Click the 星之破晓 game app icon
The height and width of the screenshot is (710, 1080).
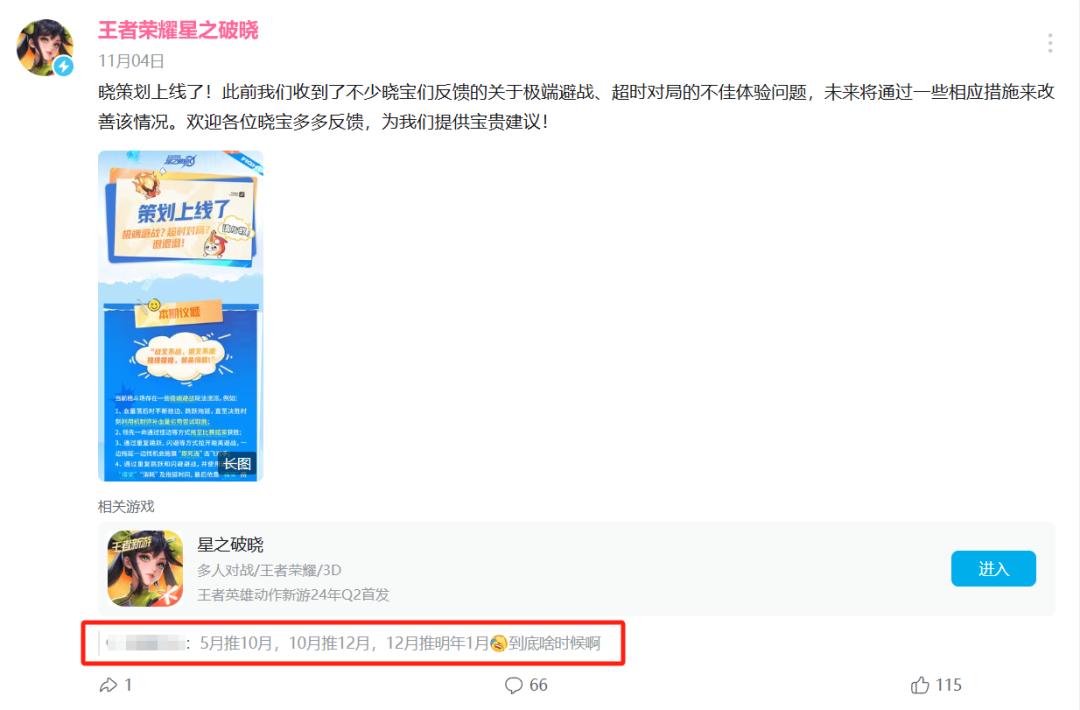[145, 568]
